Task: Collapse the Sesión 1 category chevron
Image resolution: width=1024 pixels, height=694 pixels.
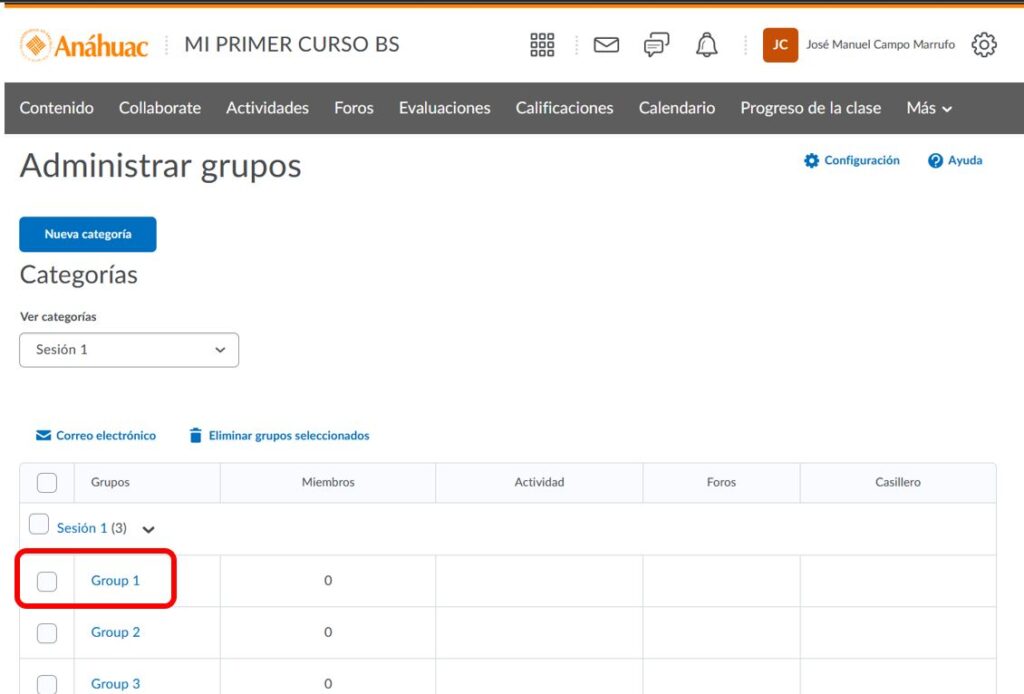Action: [149, 529]
